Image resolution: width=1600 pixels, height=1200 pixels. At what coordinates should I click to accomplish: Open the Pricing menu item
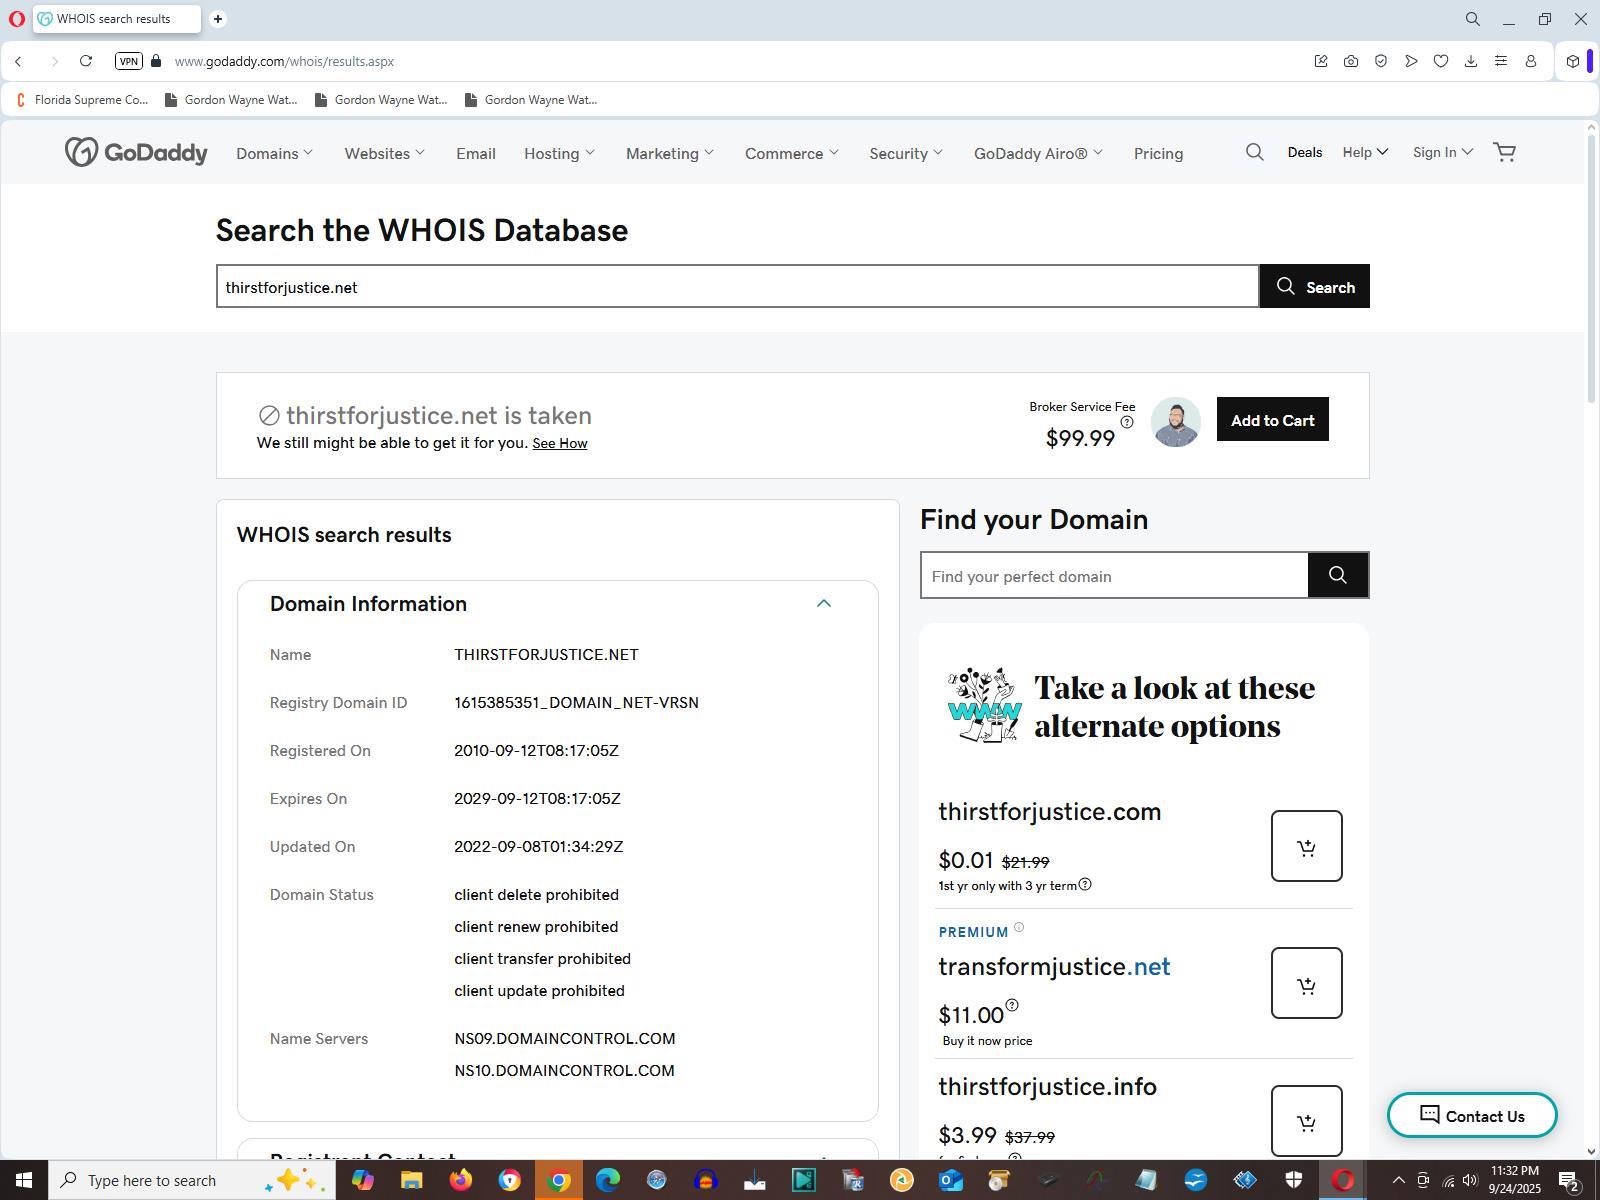coord(1158,153)
